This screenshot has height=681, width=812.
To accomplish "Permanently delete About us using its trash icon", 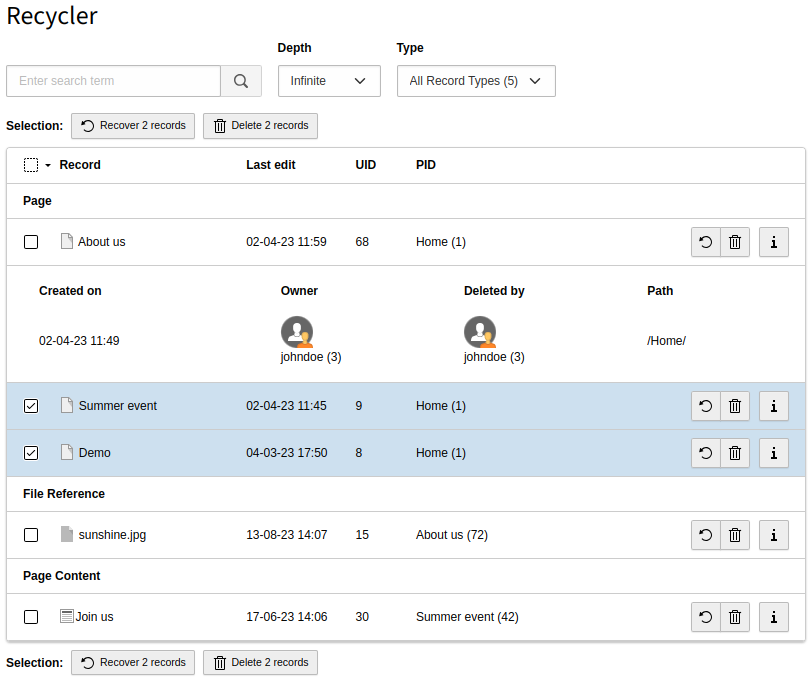I will 735,241.
